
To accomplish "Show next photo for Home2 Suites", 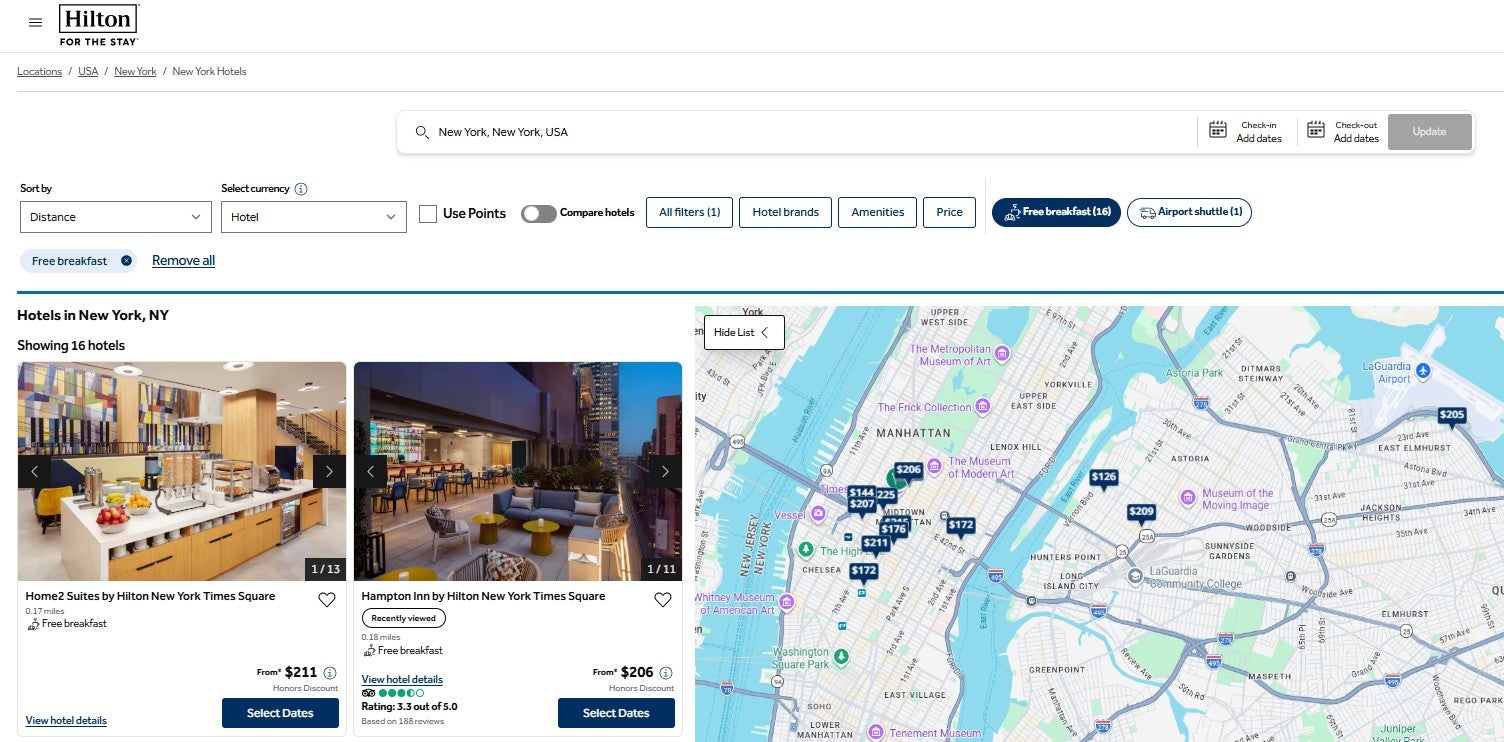I will click(x=329, y=472).
